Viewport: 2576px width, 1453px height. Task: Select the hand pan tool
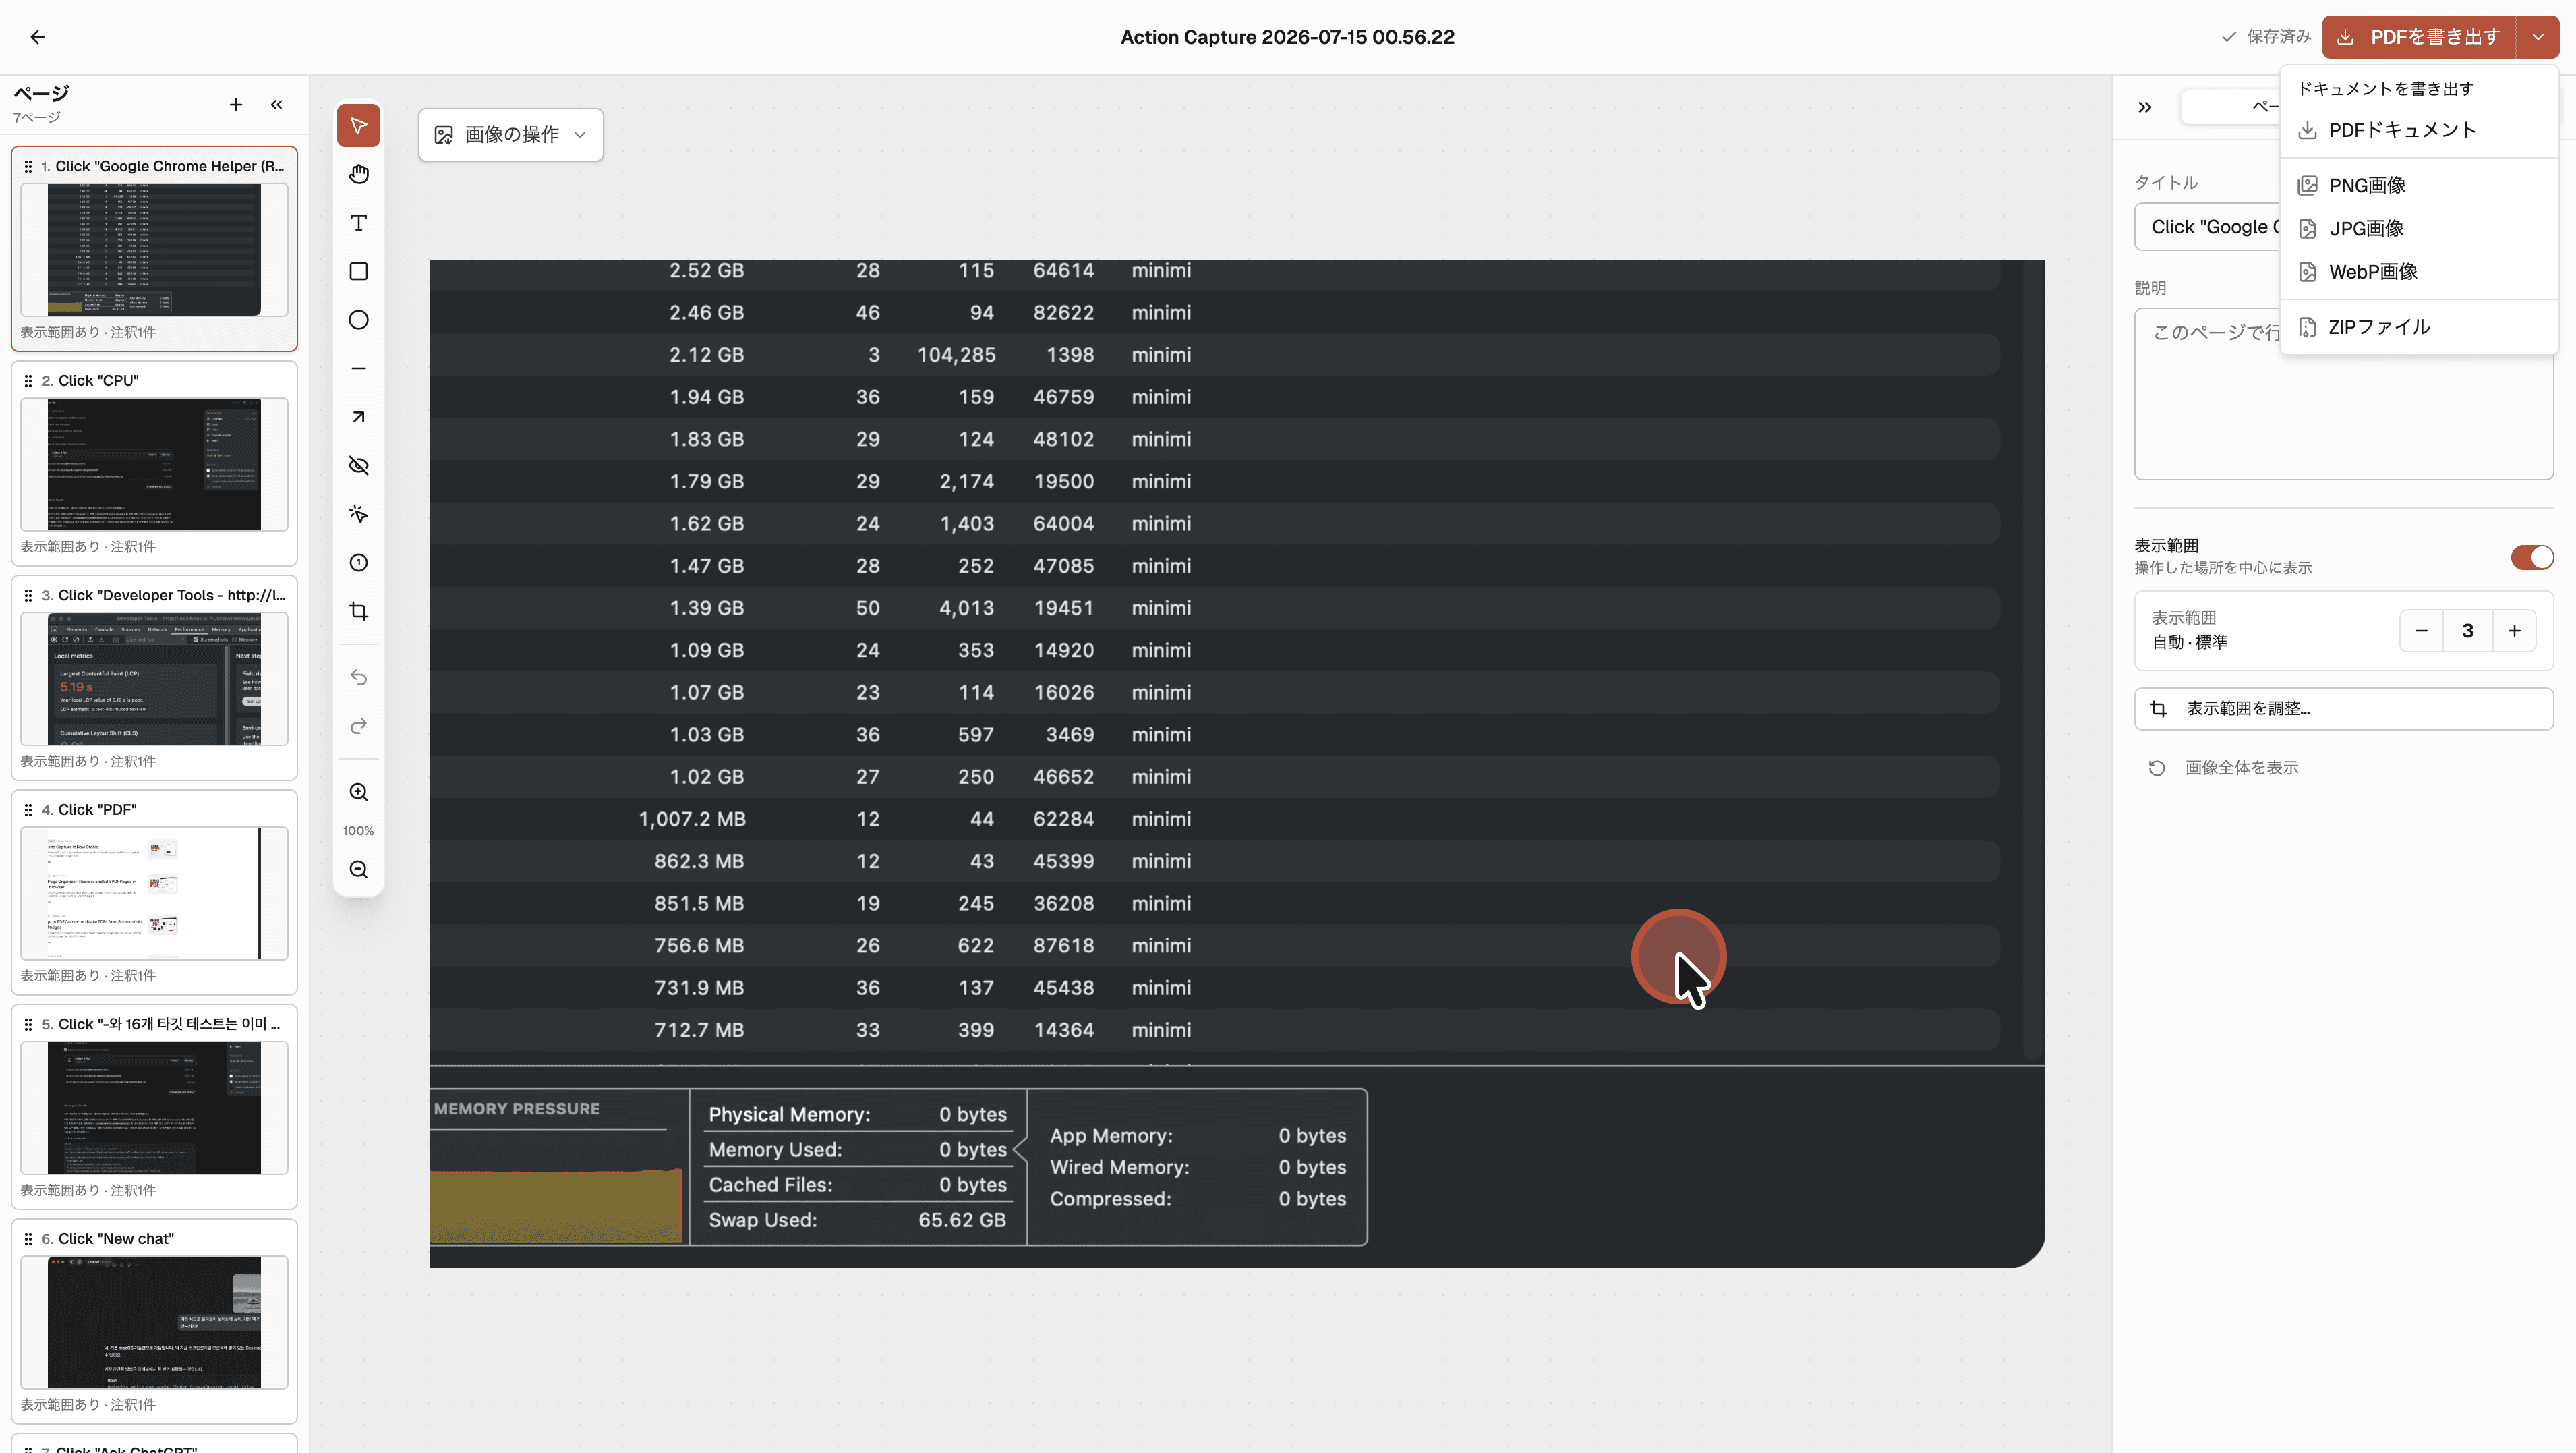(x=358, y=174)
